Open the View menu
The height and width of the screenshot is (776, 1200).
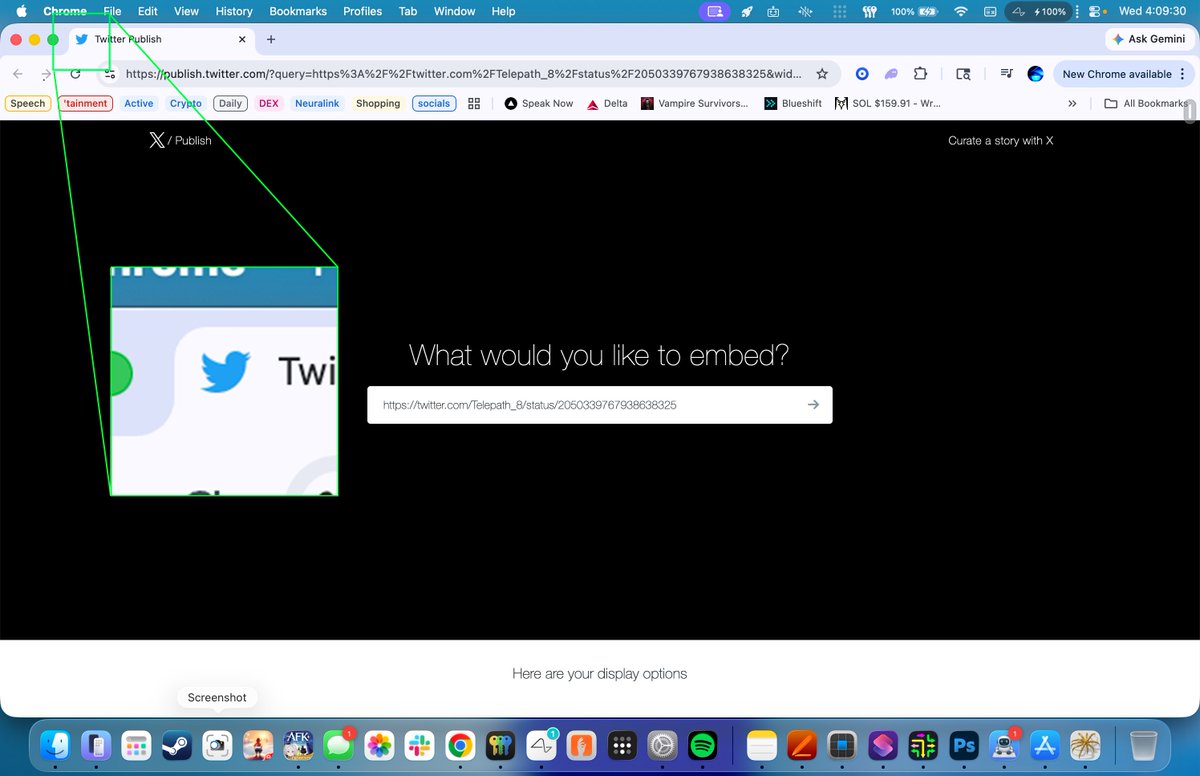pyautogui.click(x=186, y=11)
